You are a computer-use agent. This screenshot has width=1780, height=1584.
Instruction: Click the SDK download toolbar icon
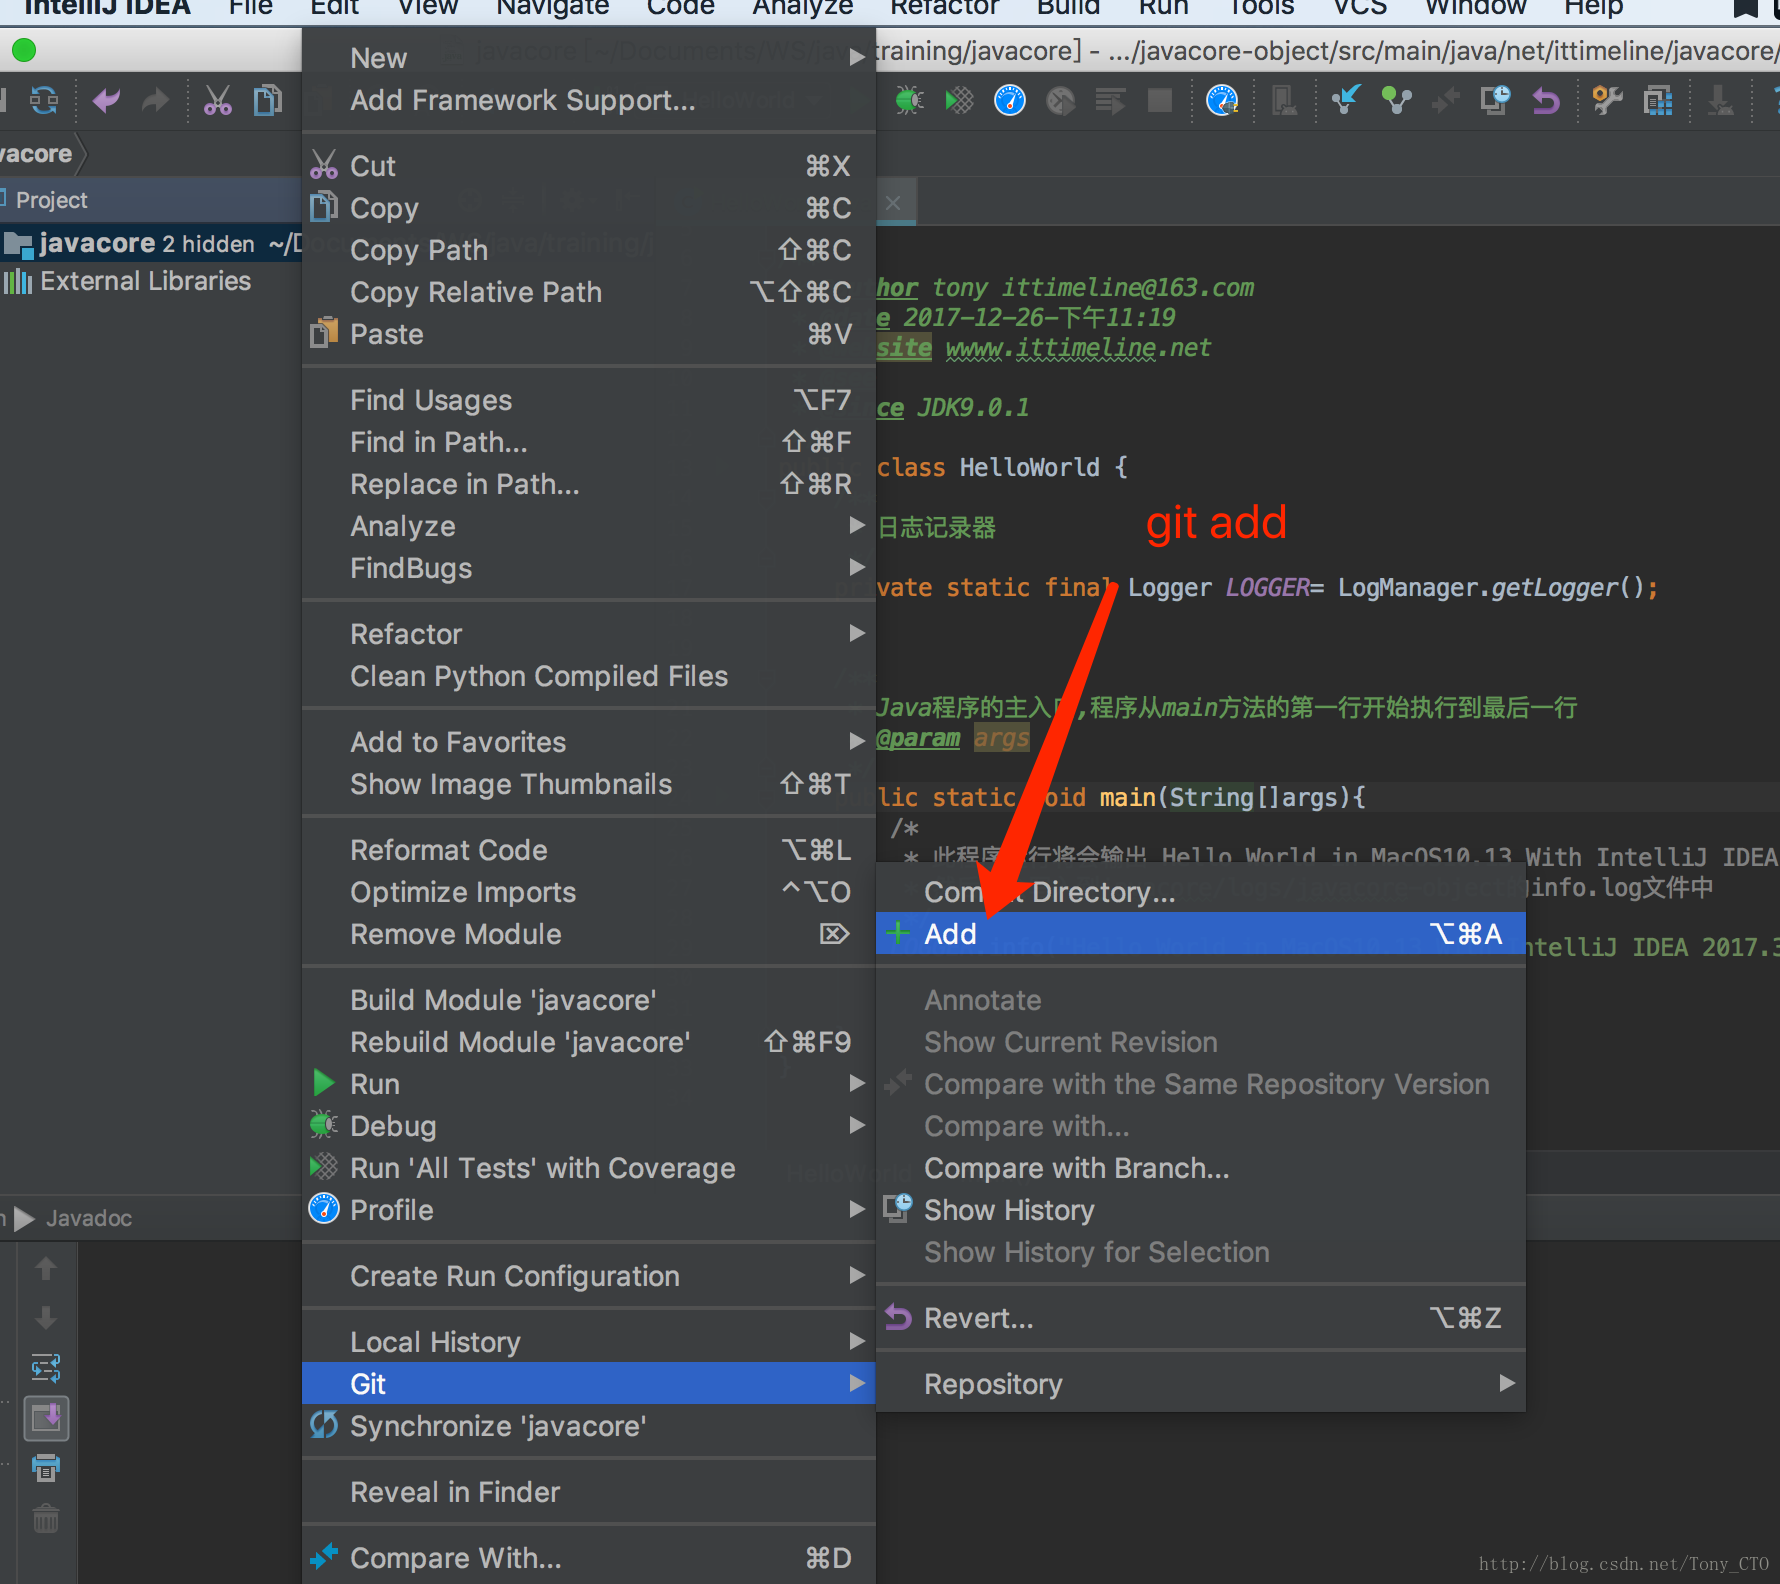[x=1720, y=100]
